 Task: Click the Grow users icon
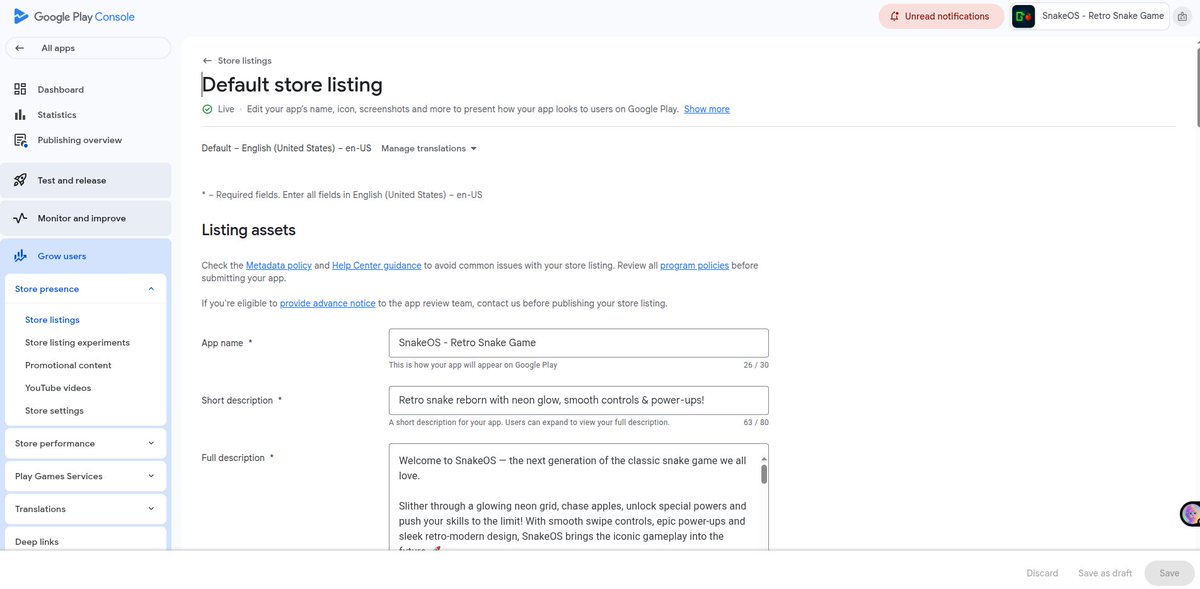tap(20, 256)
